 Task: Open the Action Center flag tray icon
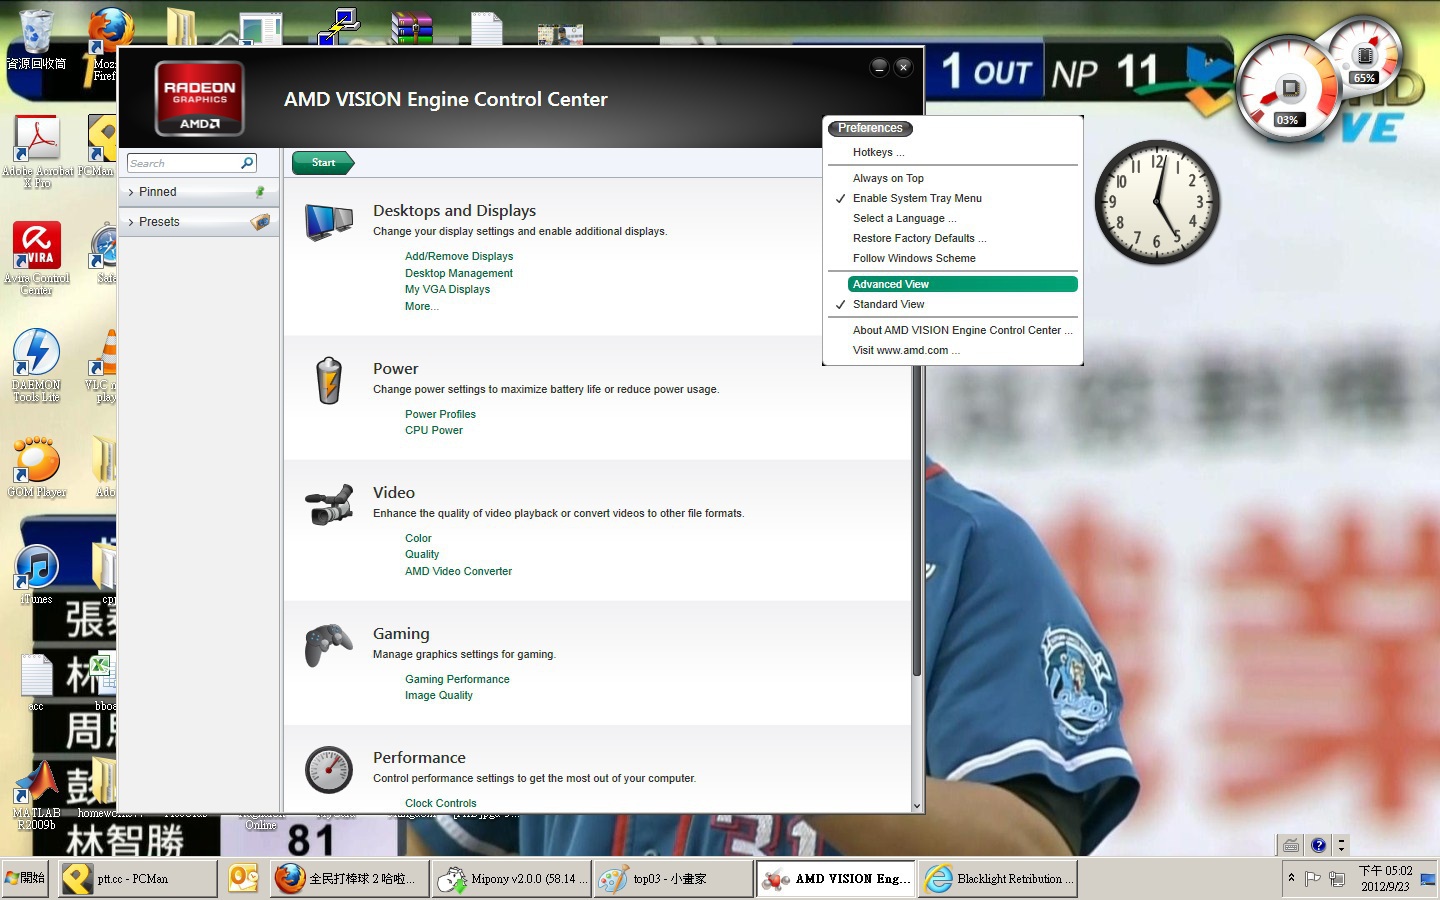click(1313, 879)
